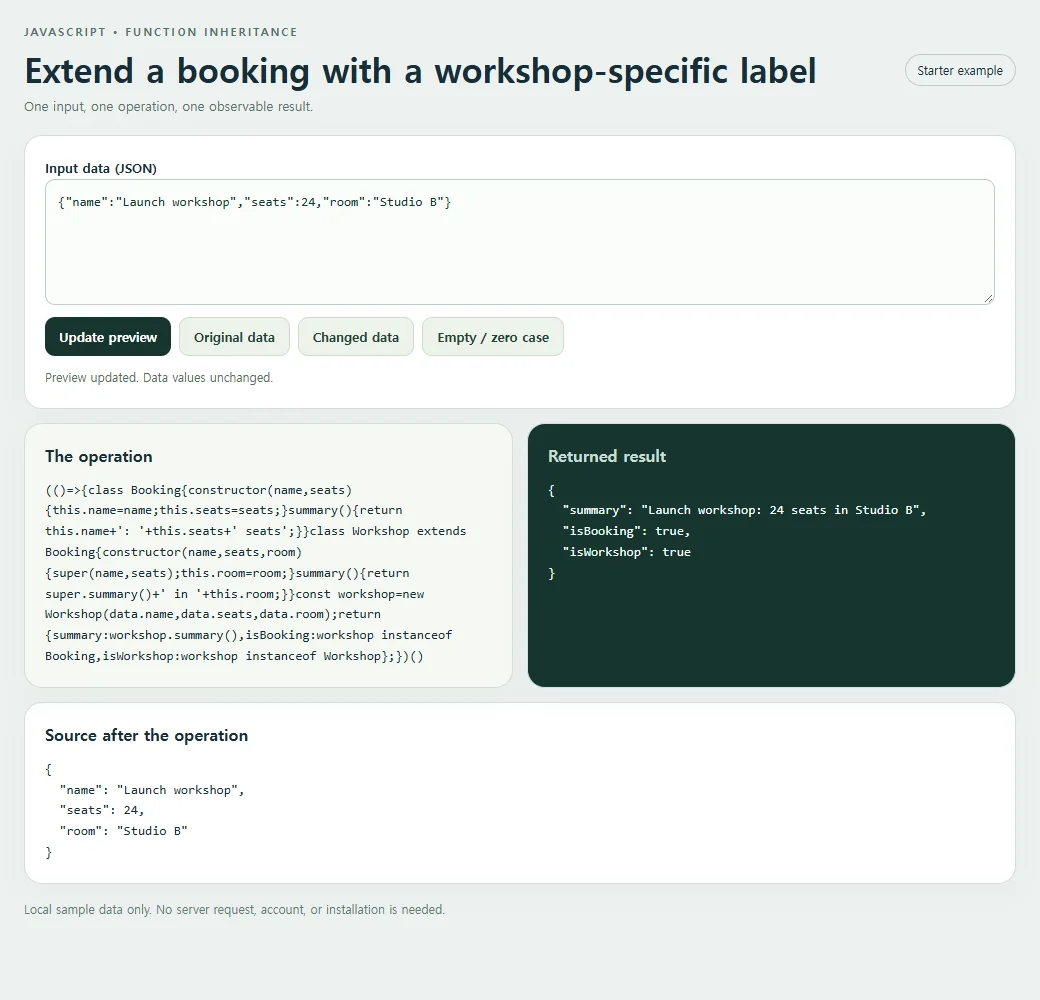Click the code line 'Booking{constructor(name,seats,room)'
1040x1000 pixels.
[x=173, y=552]
